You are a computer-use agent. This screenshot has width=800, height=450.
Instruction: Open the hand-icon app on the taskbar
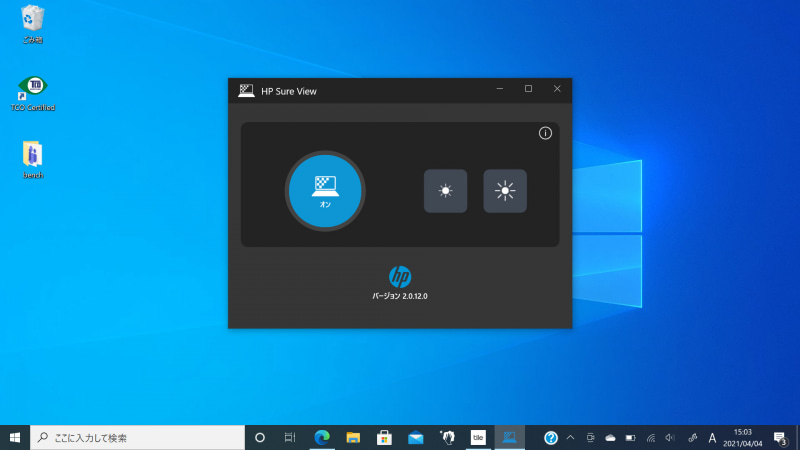447,438
